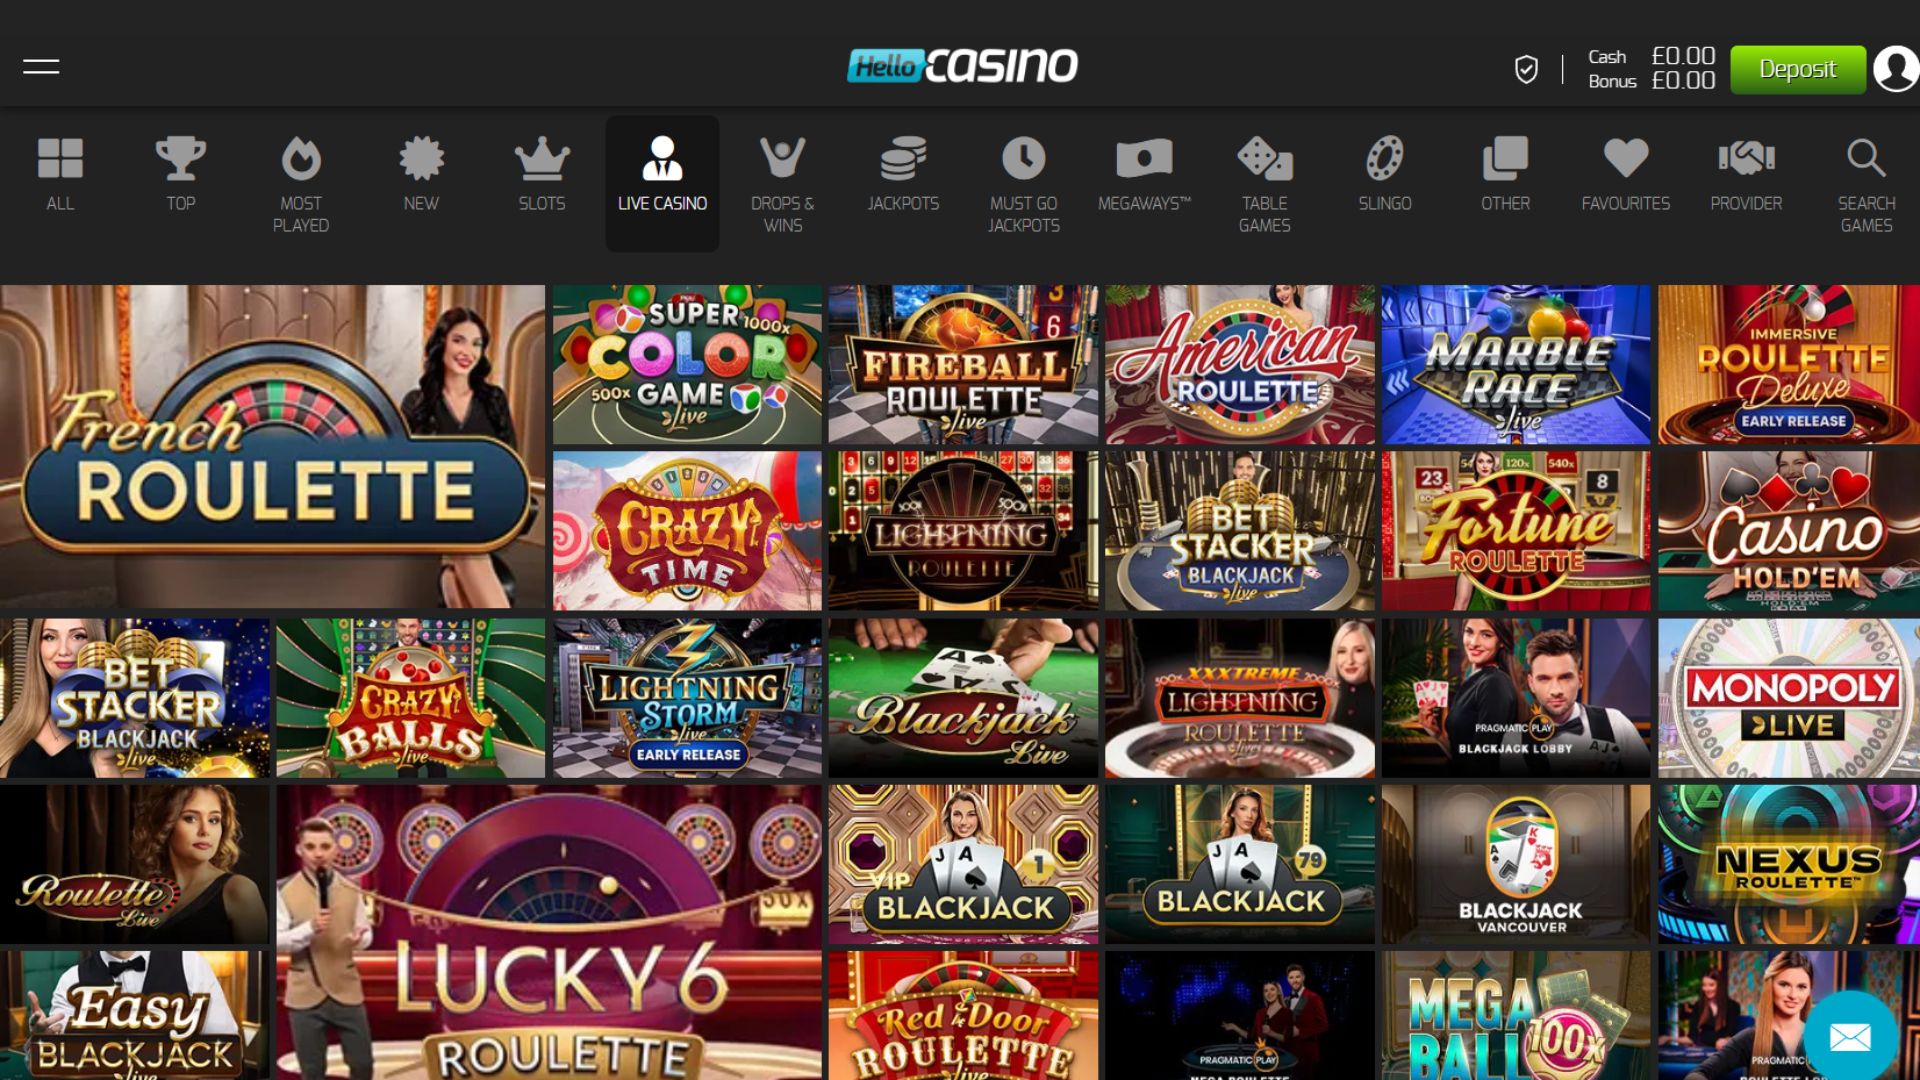The image size is (1920, 1080).
Task: Click the green Deposit button
Action: tap(1798, 69)
